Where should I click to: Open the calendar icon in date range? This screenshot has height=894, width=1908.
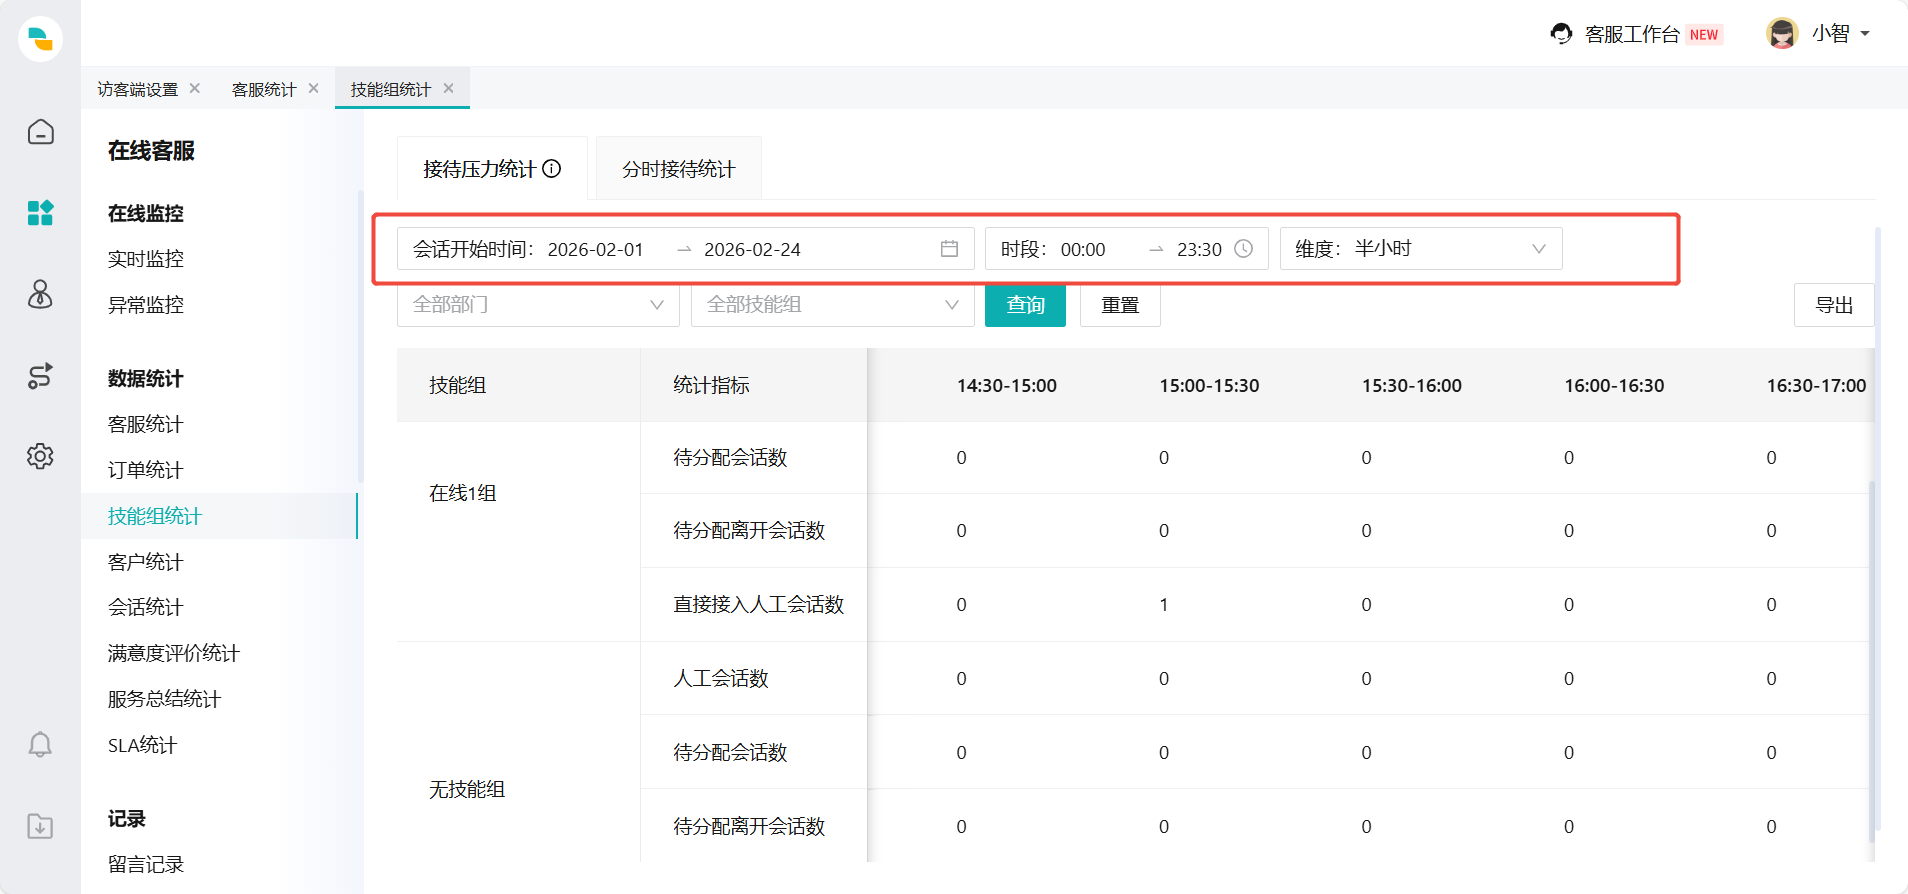point(949,249)
